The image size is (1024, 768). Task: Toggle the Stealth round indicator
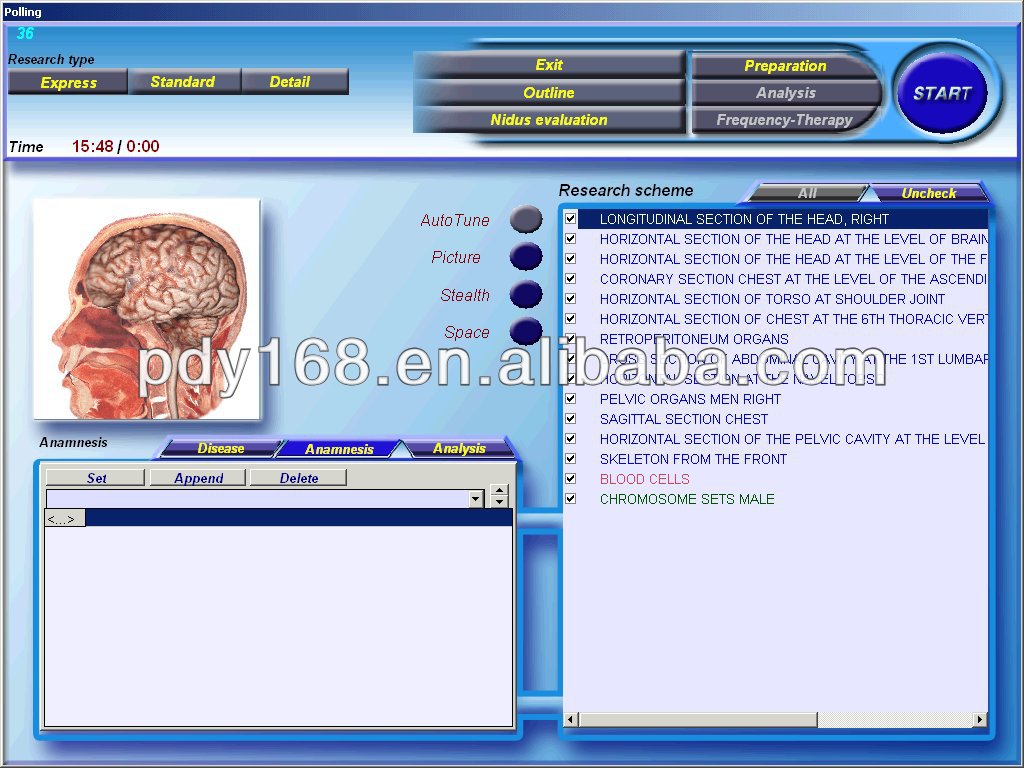pyautogui.click(x=526, y=295)
